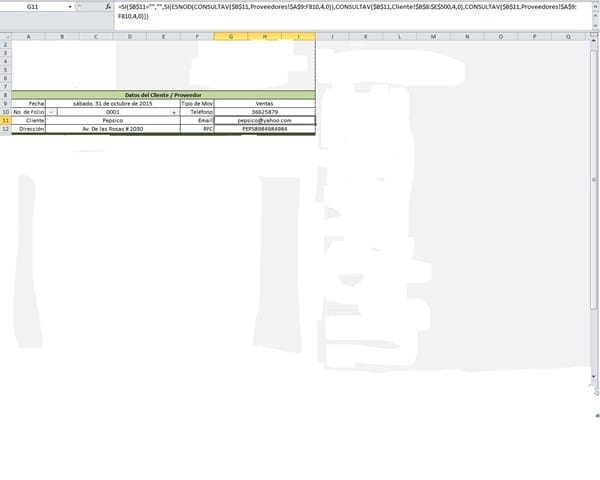Click the 'pepsico@yahoo.com' cell

pos(264,121)
